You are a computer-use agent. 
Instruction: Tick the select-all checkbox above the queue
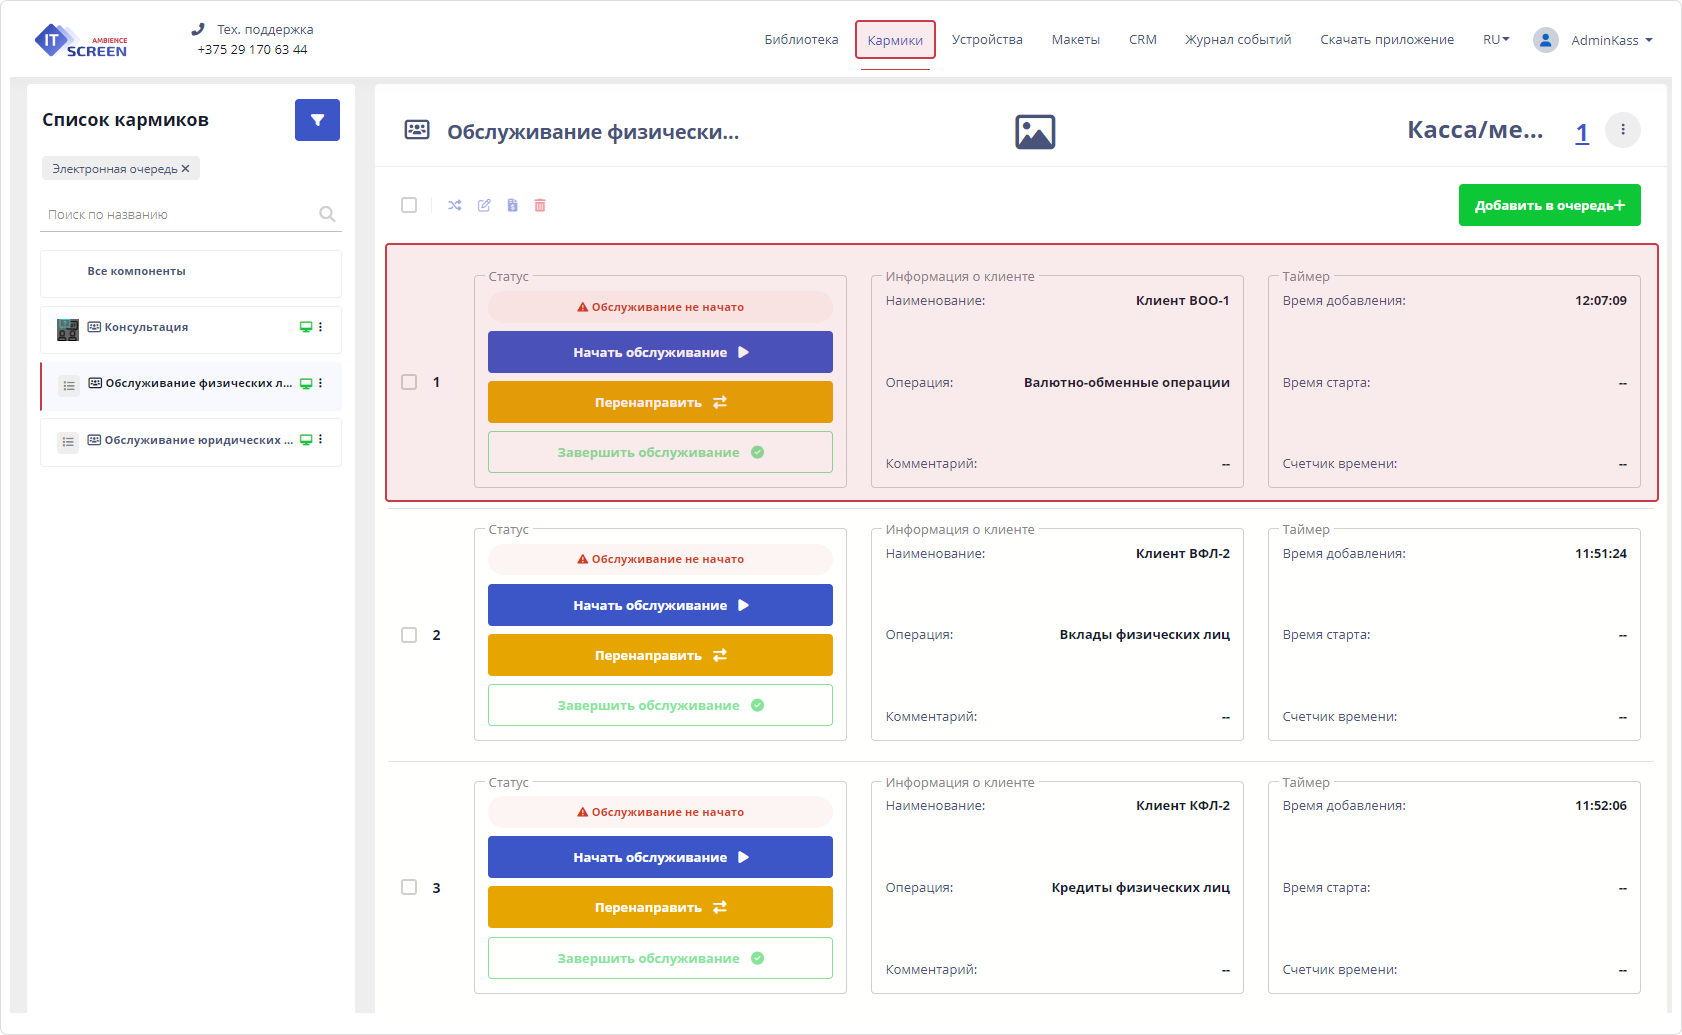[x=409, y=205]
